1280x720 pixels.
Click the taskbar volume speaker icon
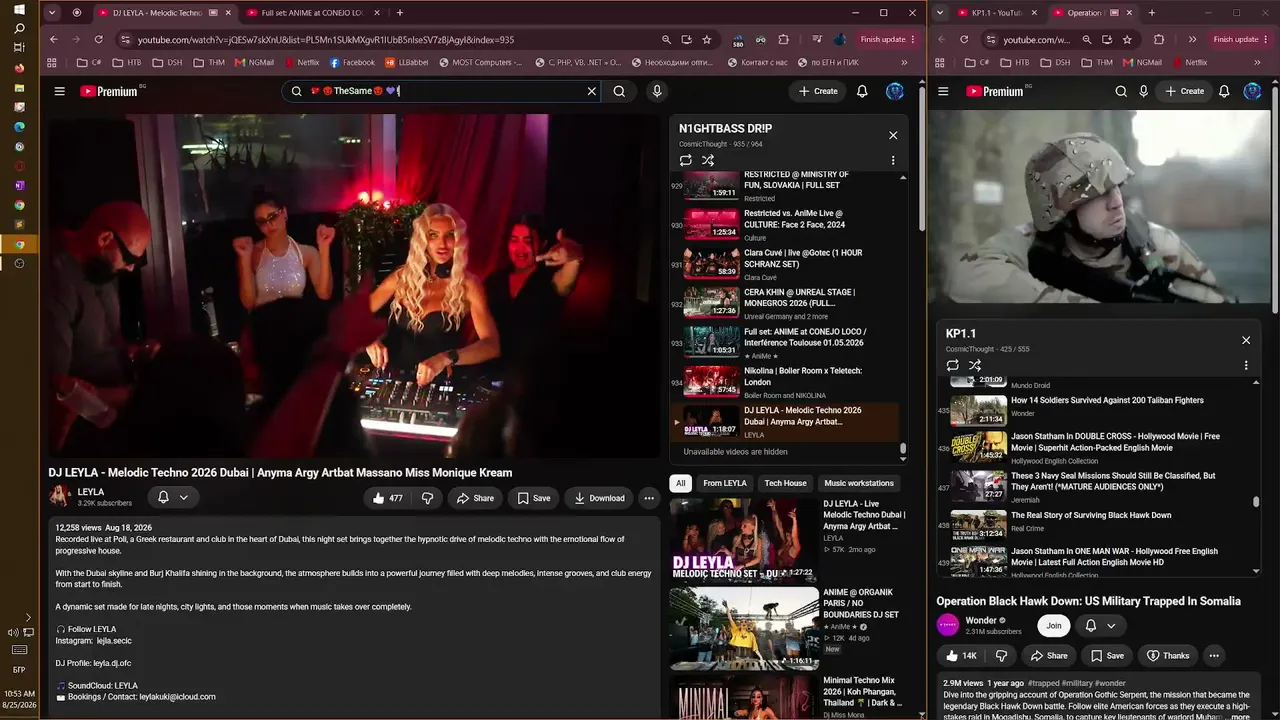14,632
